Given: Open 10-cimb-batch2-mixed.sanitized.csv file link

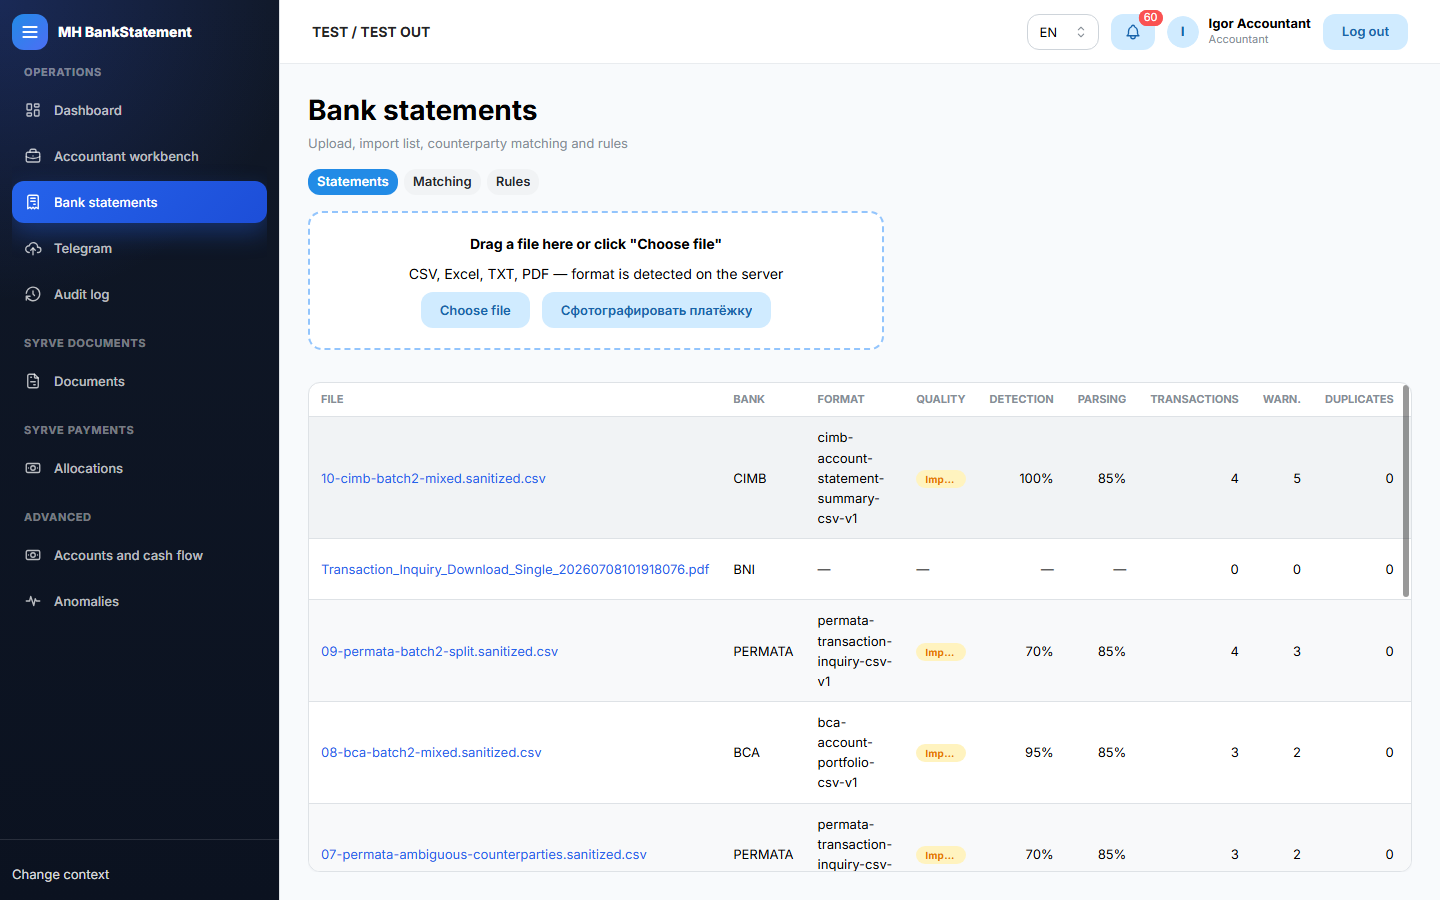Looking at the screenshot, I should 433,478.
